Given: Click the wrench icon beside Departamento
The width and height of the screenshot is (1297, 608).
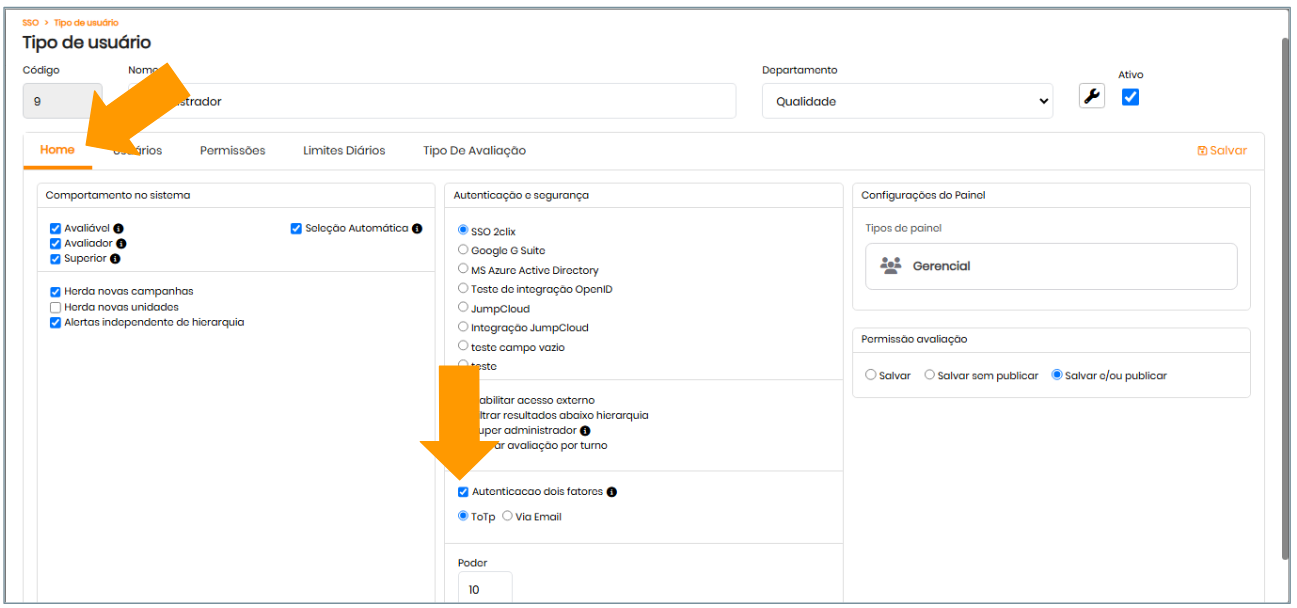Looking at the screenshot, I should (x=1092, y=97).
